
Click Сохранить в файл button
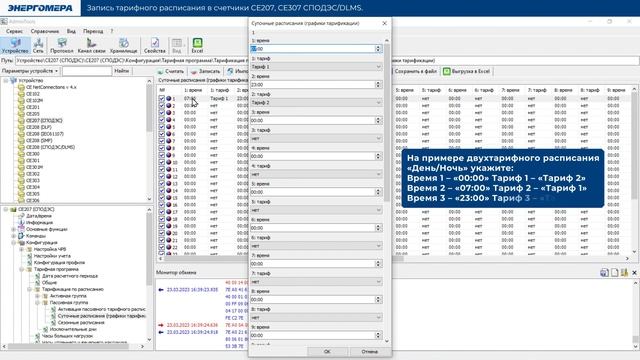coord(416,71)
